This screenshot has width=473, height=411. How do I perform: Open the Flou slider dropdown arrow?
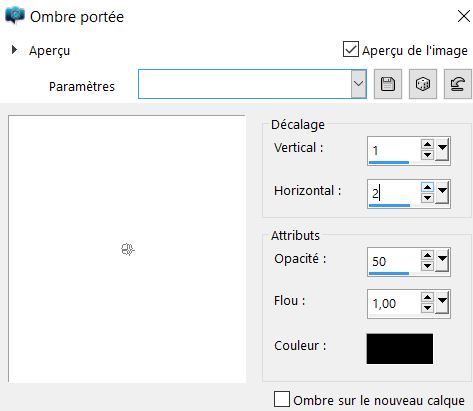click(442, 303)
